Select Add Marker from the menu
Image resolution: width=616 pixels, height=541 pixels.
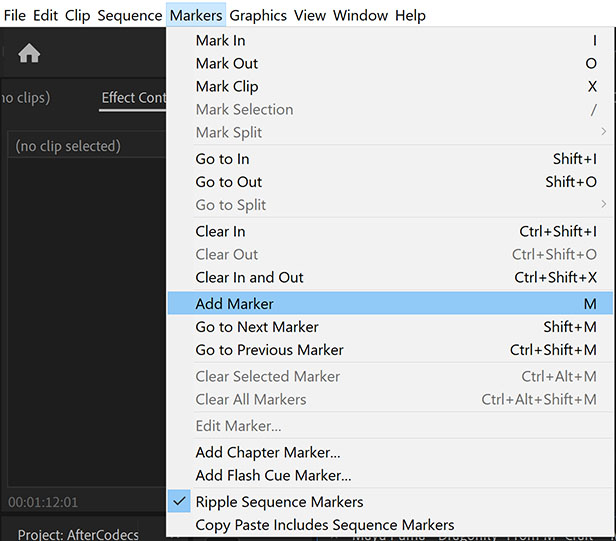234,304
